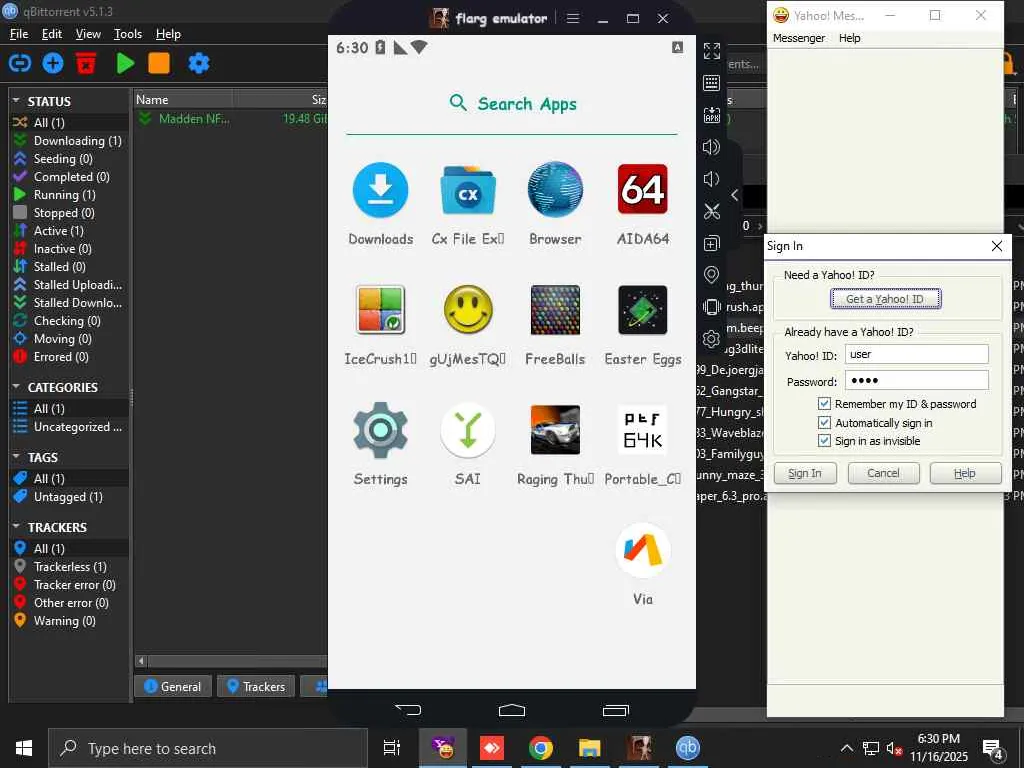Click the Yahoo! ID input field
The image size is (1024, 768).
(x=916, y=355)
